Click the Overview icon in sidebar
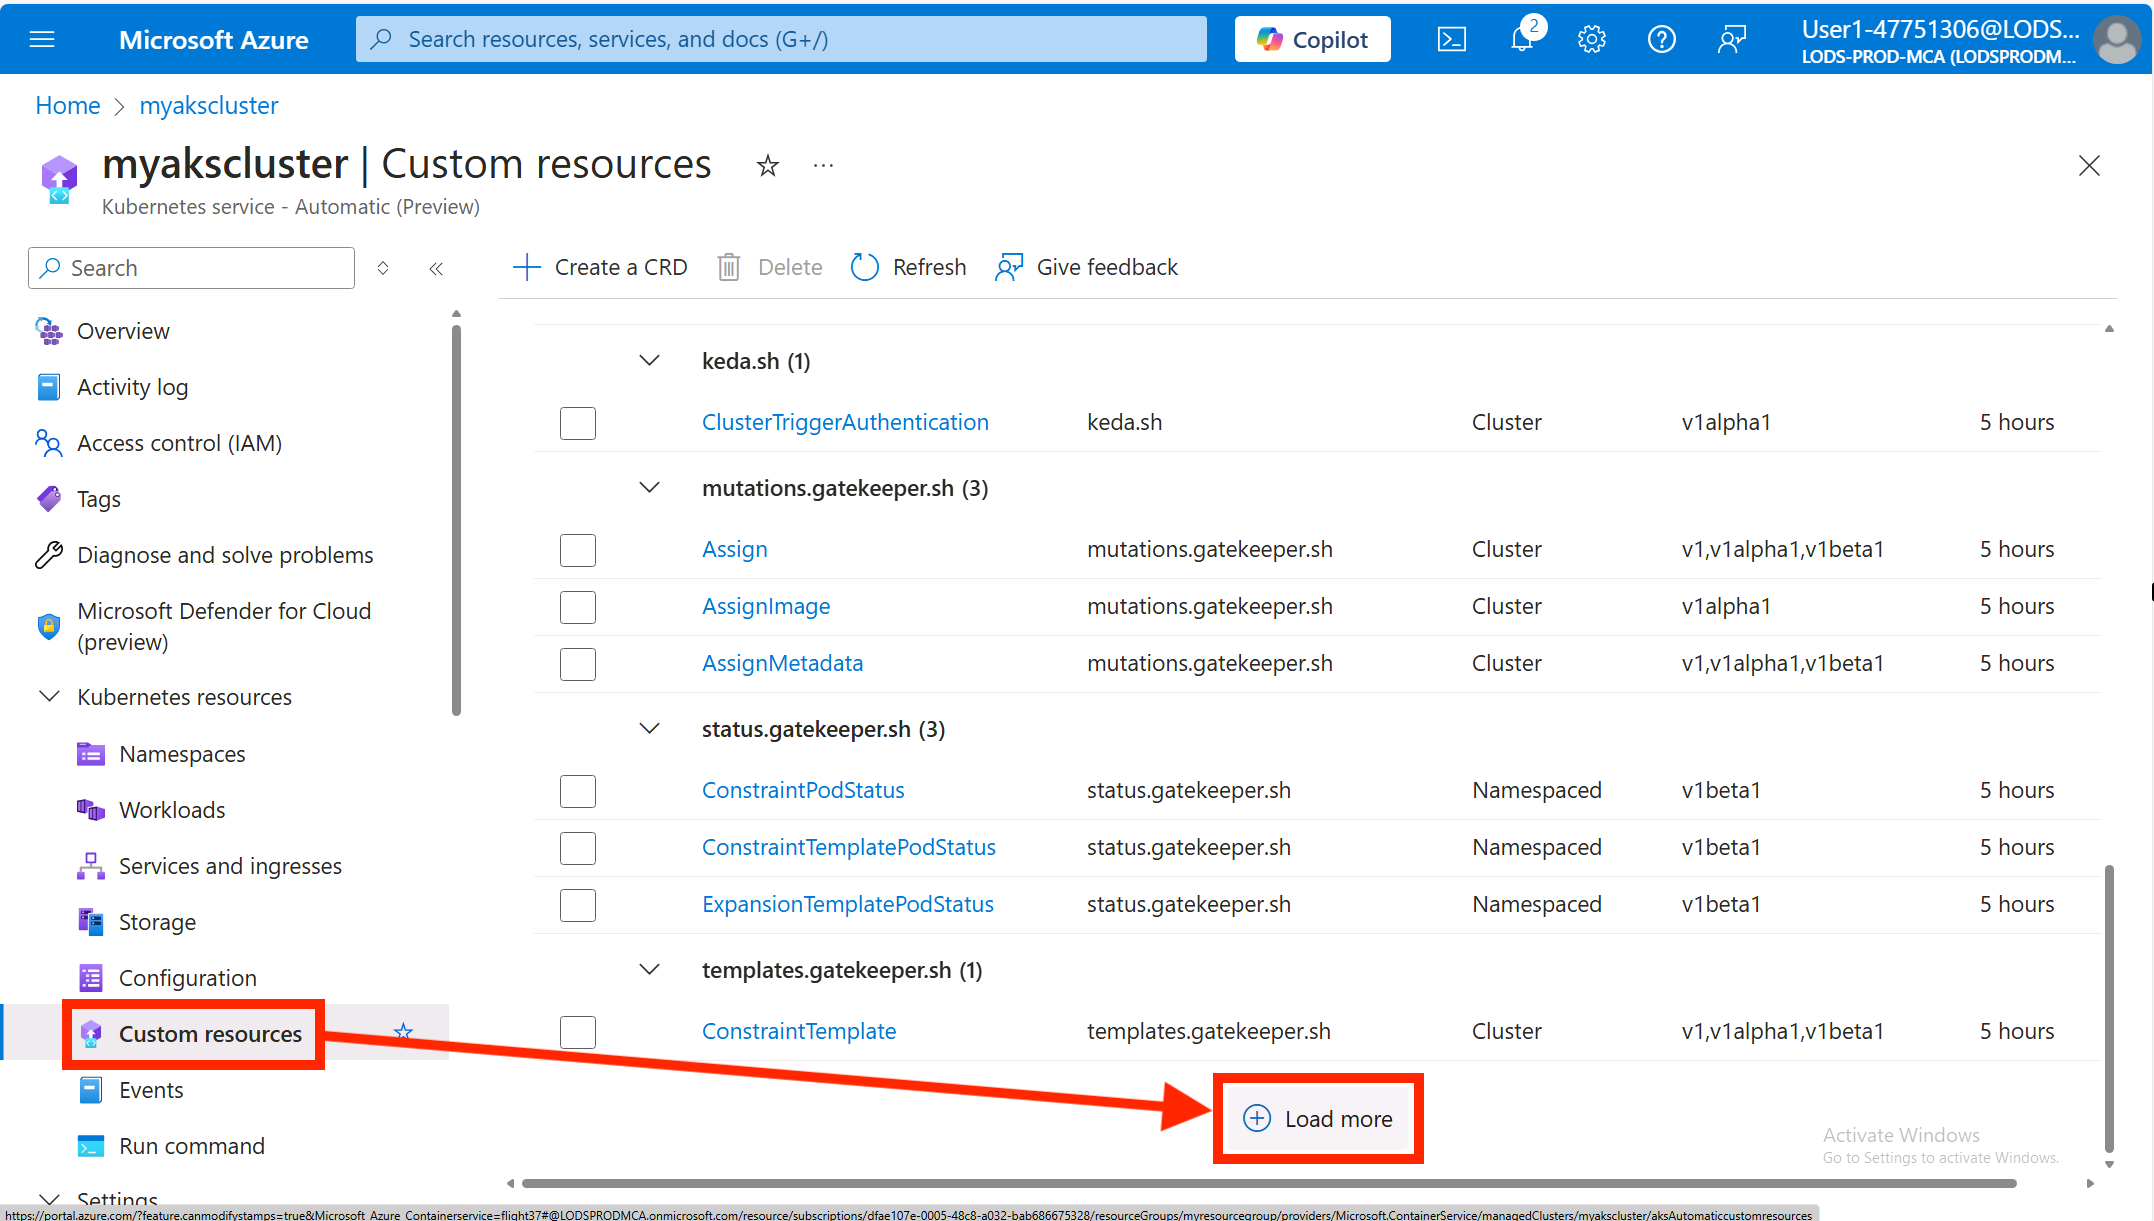 coord(49,331)
